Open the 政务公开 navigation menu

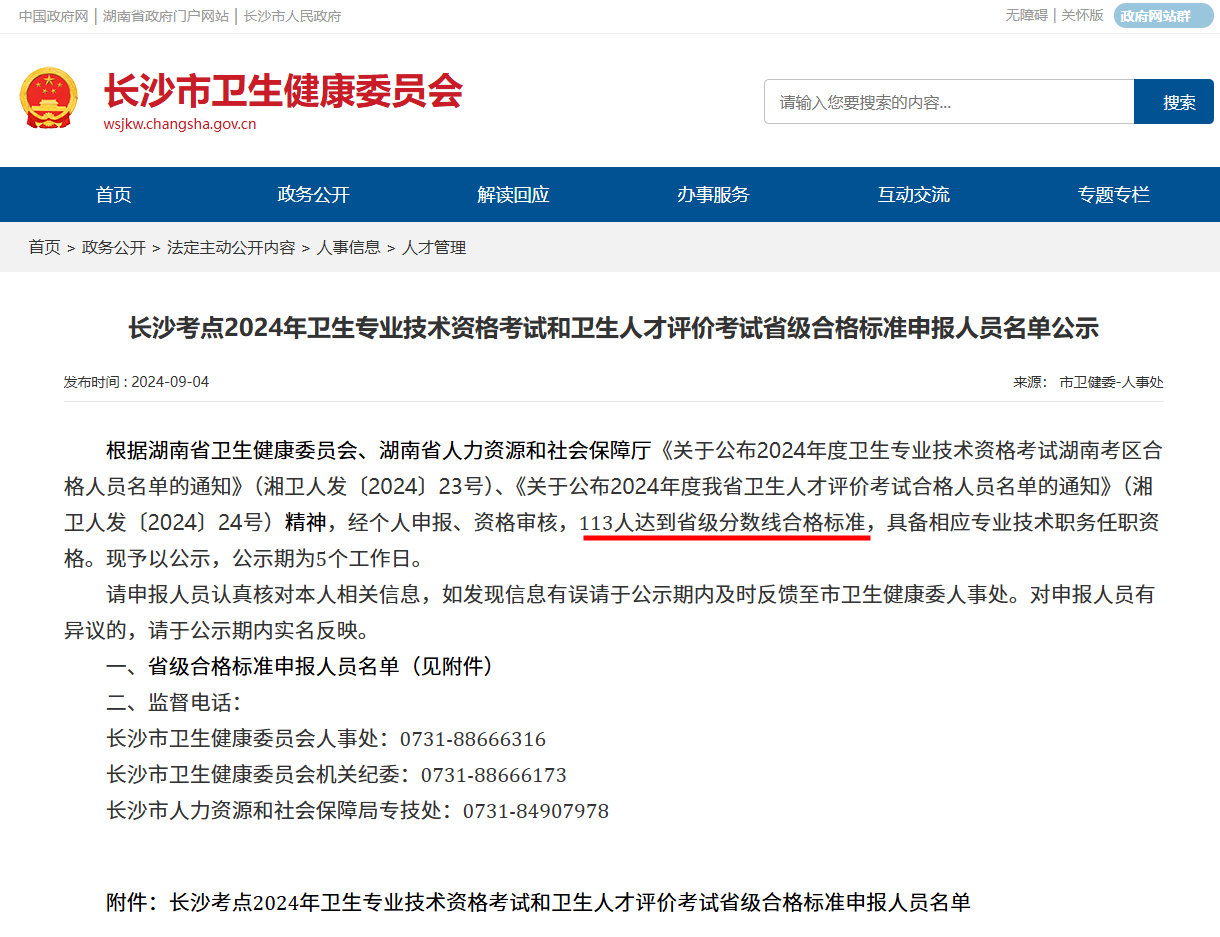(x=313, y=195)
